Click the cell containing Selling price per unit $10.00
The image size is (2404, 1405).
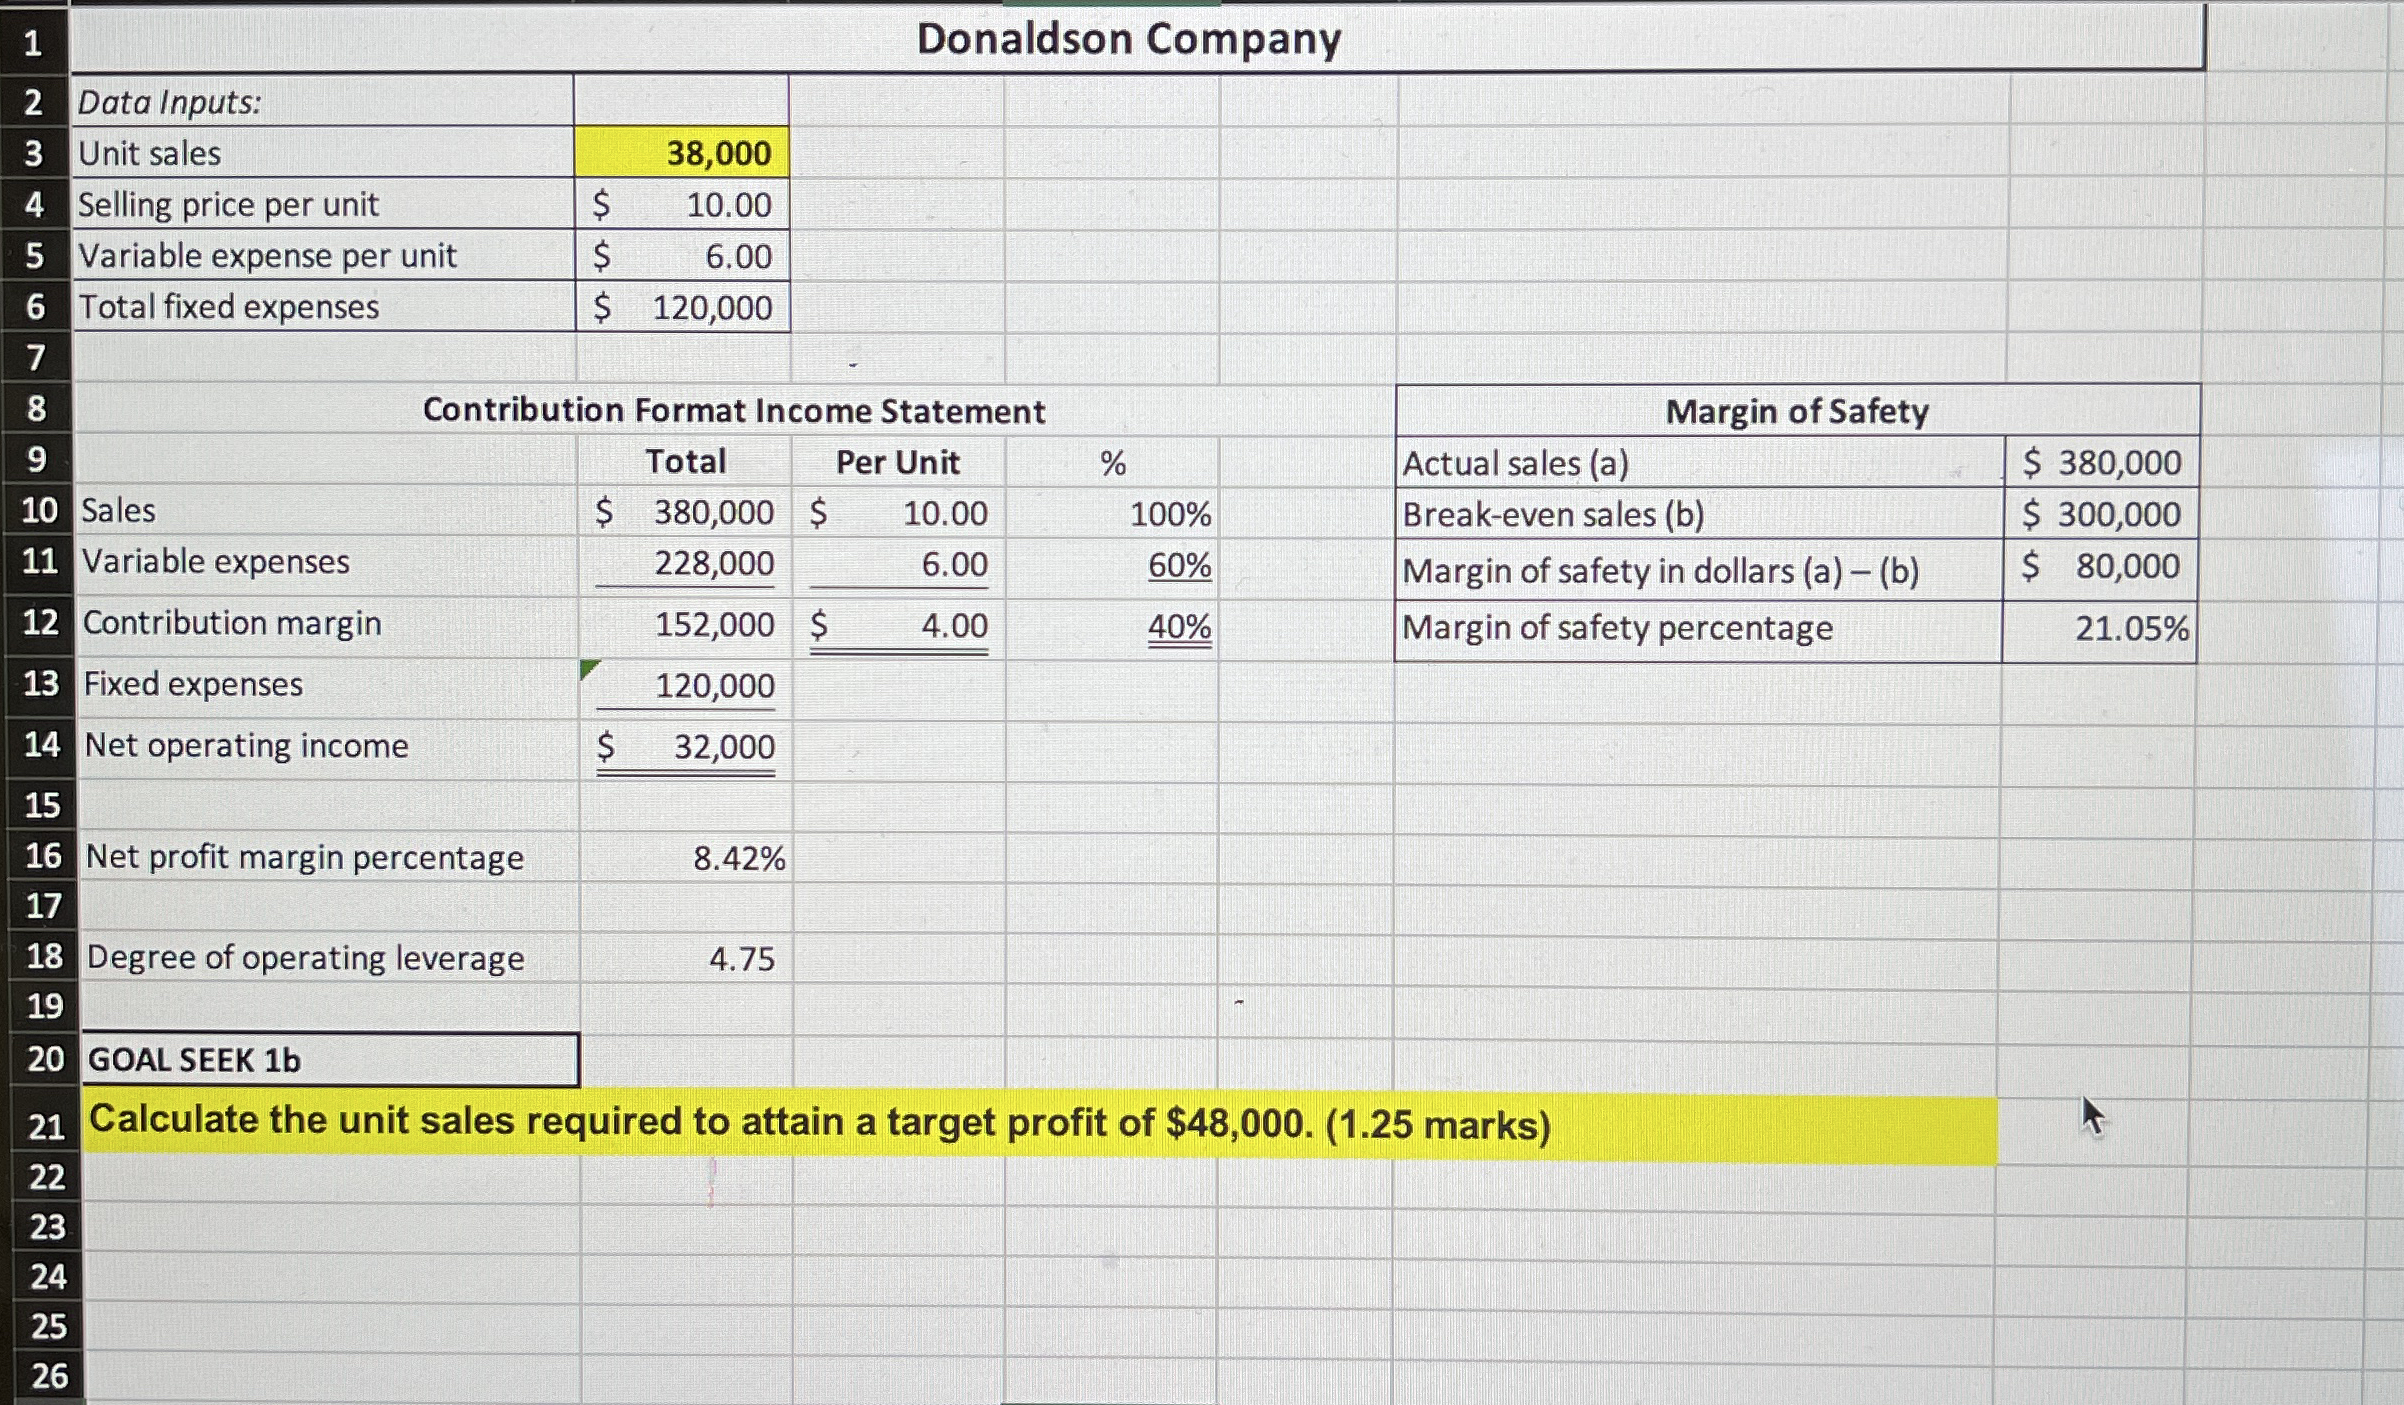[683, 205]
